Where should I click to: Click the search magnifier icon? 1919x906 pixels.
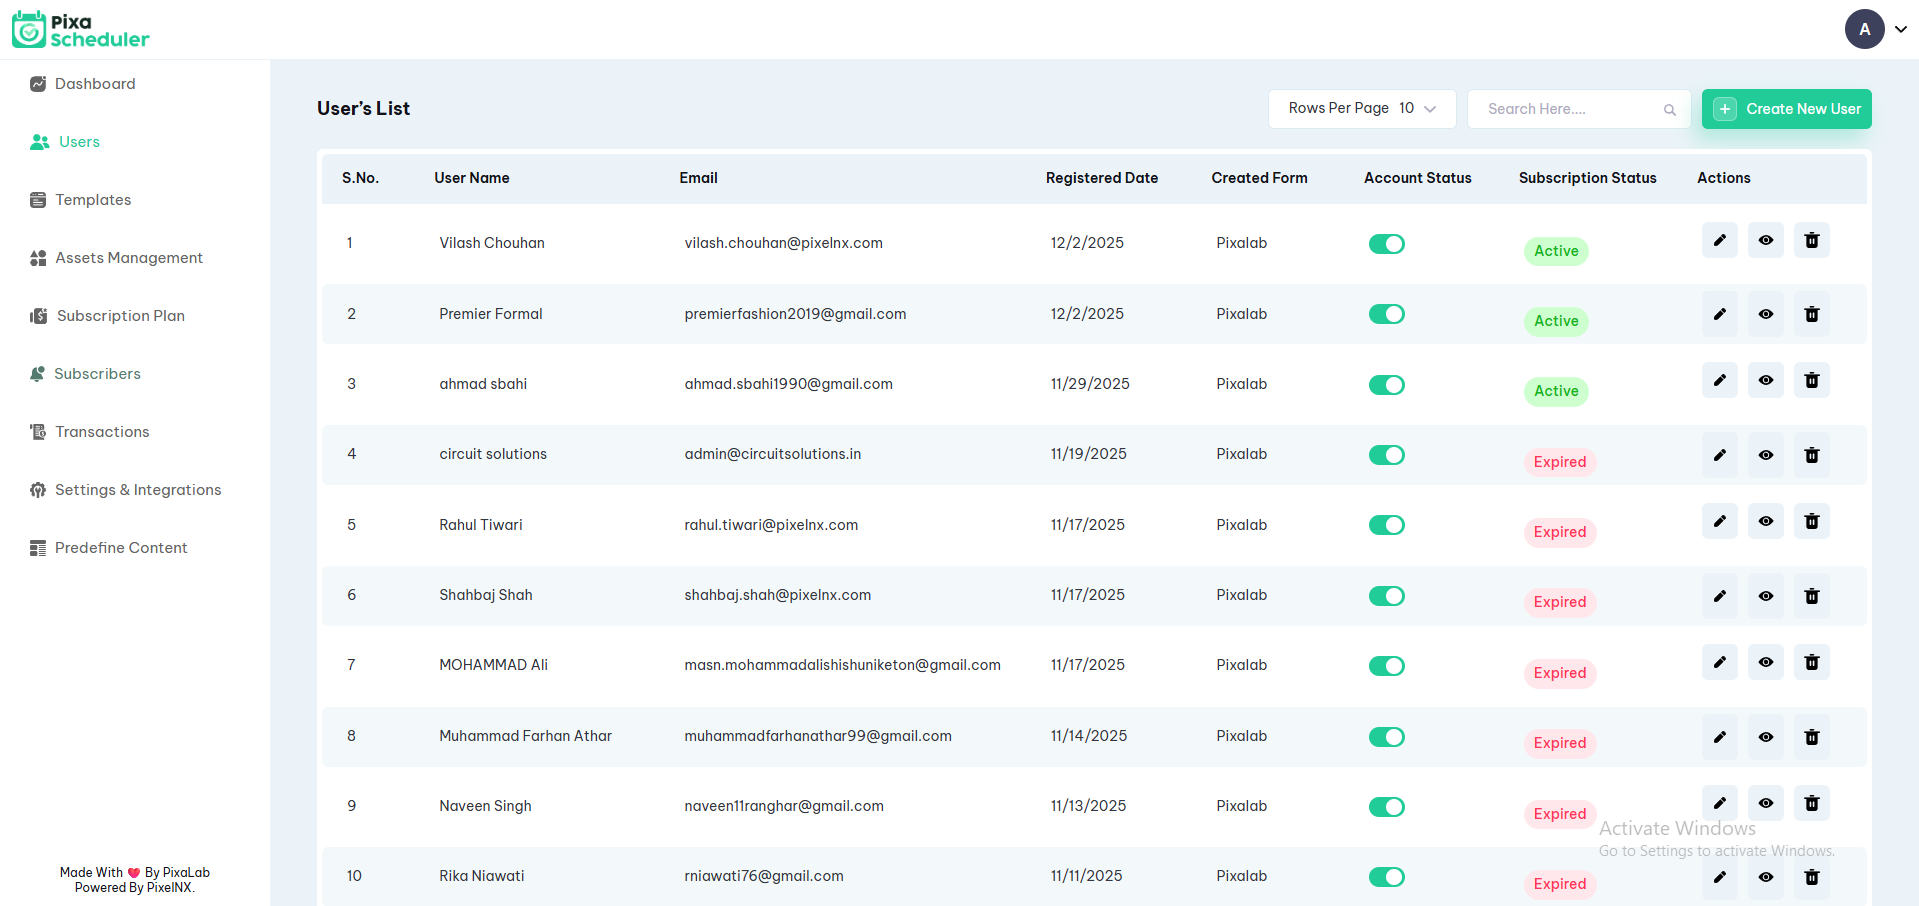pyautogui.click(x=1669, y=110)
